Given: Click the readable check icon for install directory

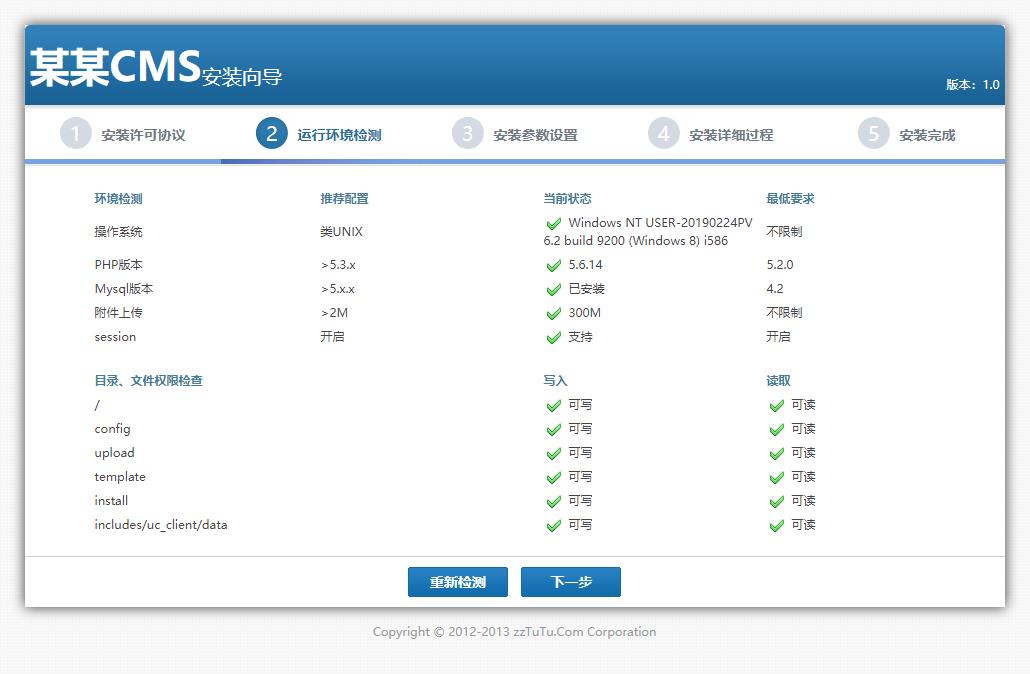Looking at the screenshot, I should pyautogui.click(x=776, y=502).
